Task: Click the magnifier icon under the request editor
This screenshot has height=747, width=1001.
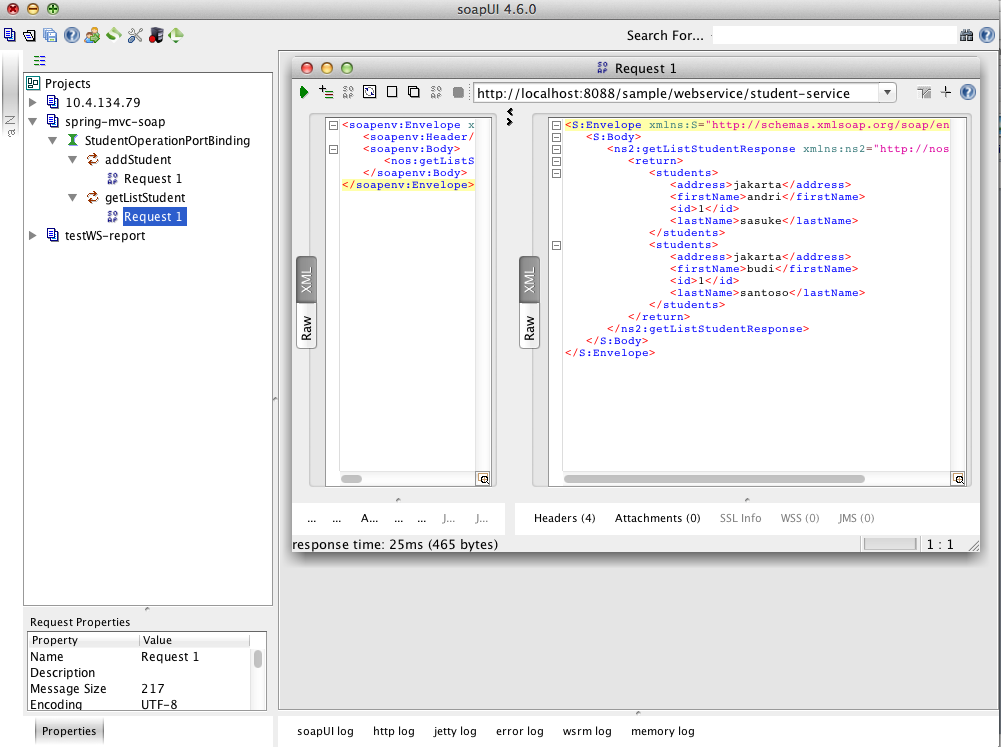Action: pos(483,479)
